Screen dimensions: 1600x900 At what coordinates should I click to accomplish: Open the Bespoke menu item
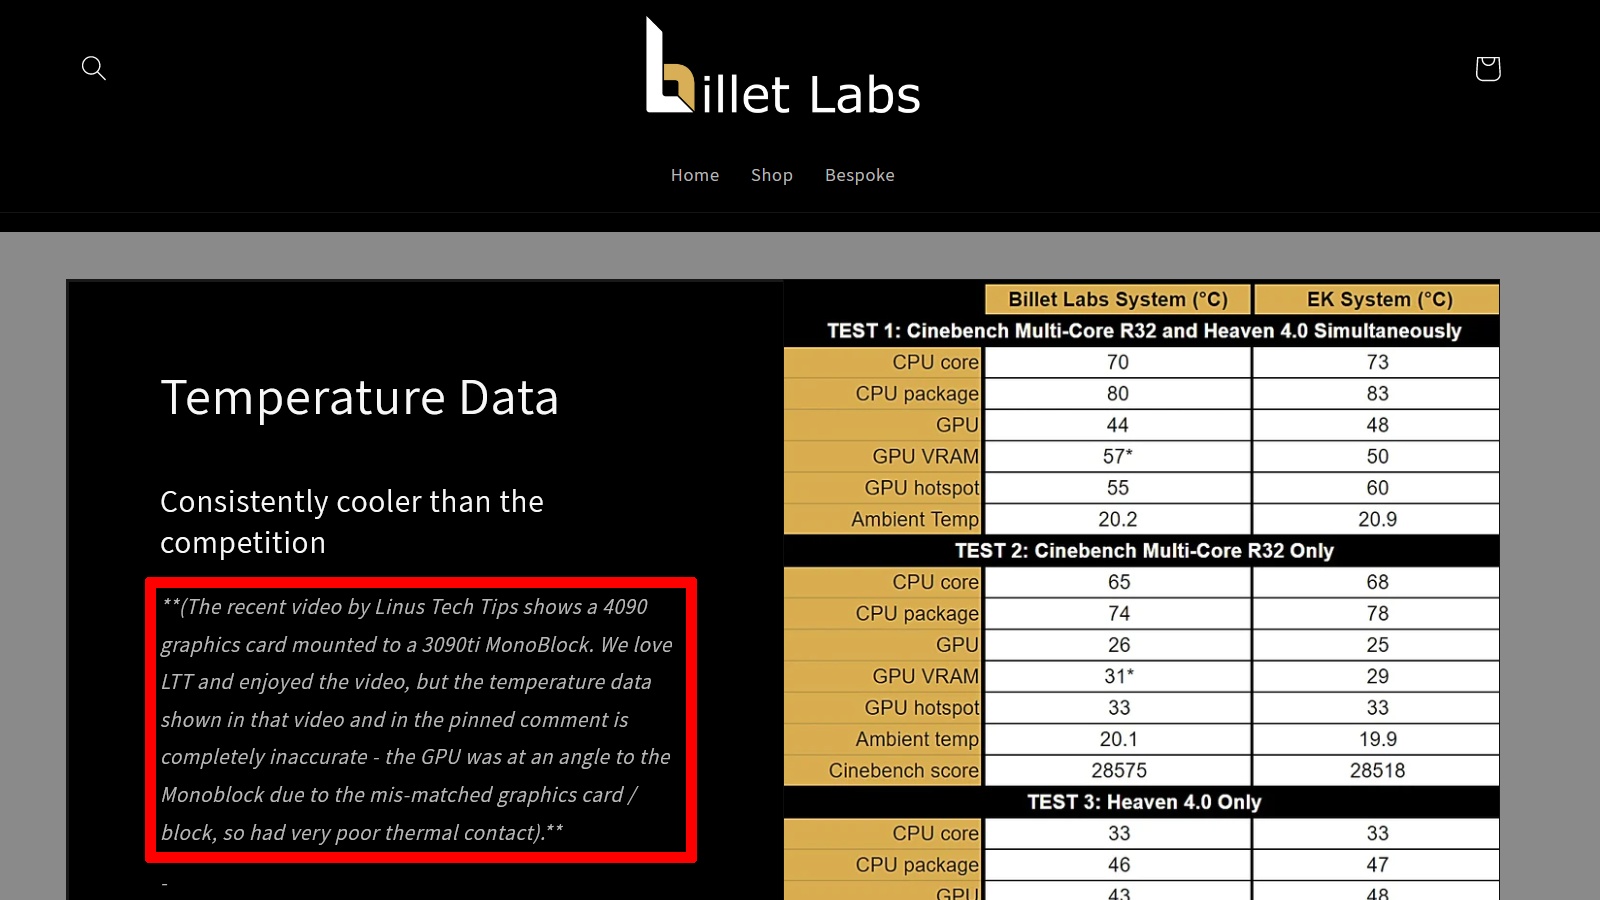coord(860,175)
